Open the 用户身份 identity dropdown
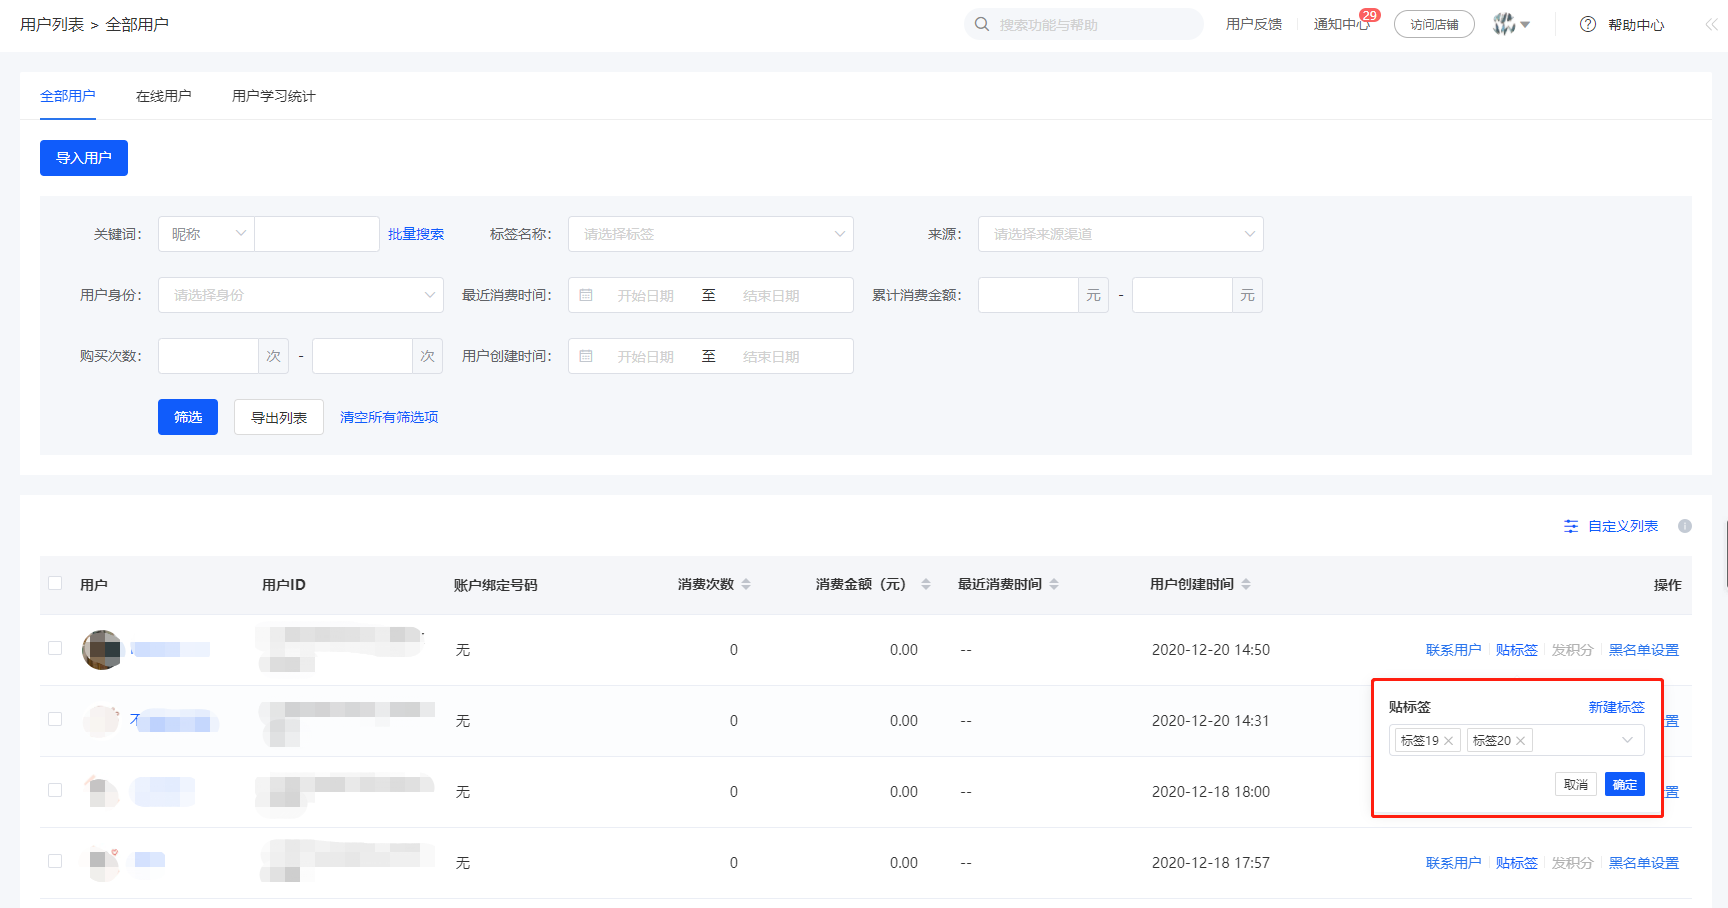This screenshot has width=1728, height=908. 301,295
